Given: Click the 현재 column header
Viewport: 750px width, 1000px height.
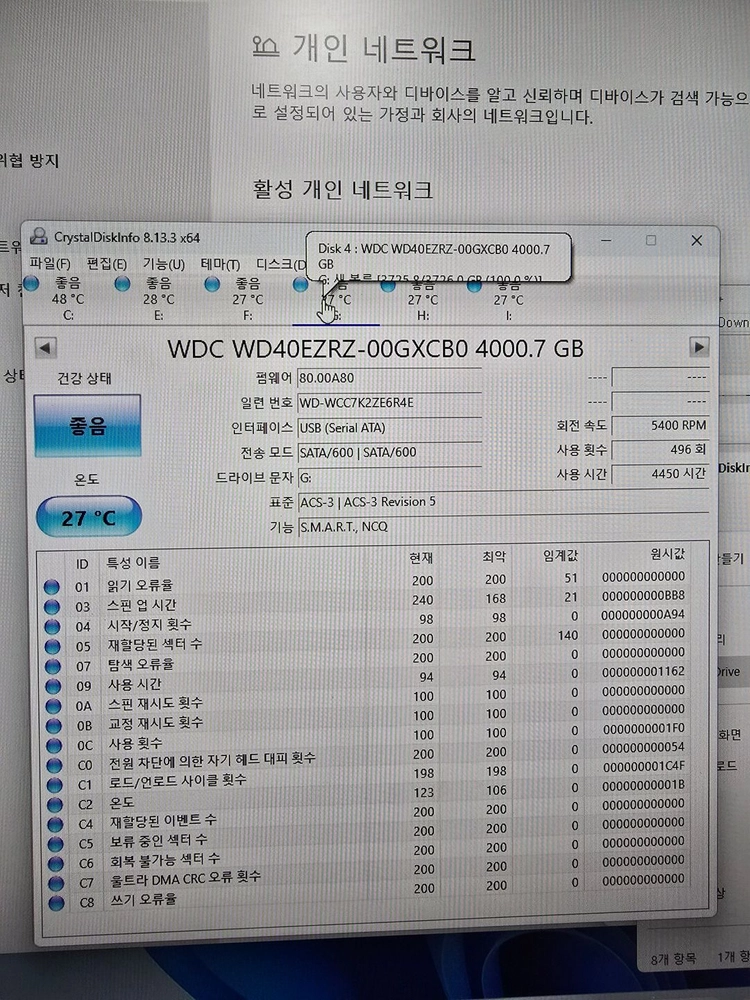Looking at the screenshot, I should click(x=421, y=558).
